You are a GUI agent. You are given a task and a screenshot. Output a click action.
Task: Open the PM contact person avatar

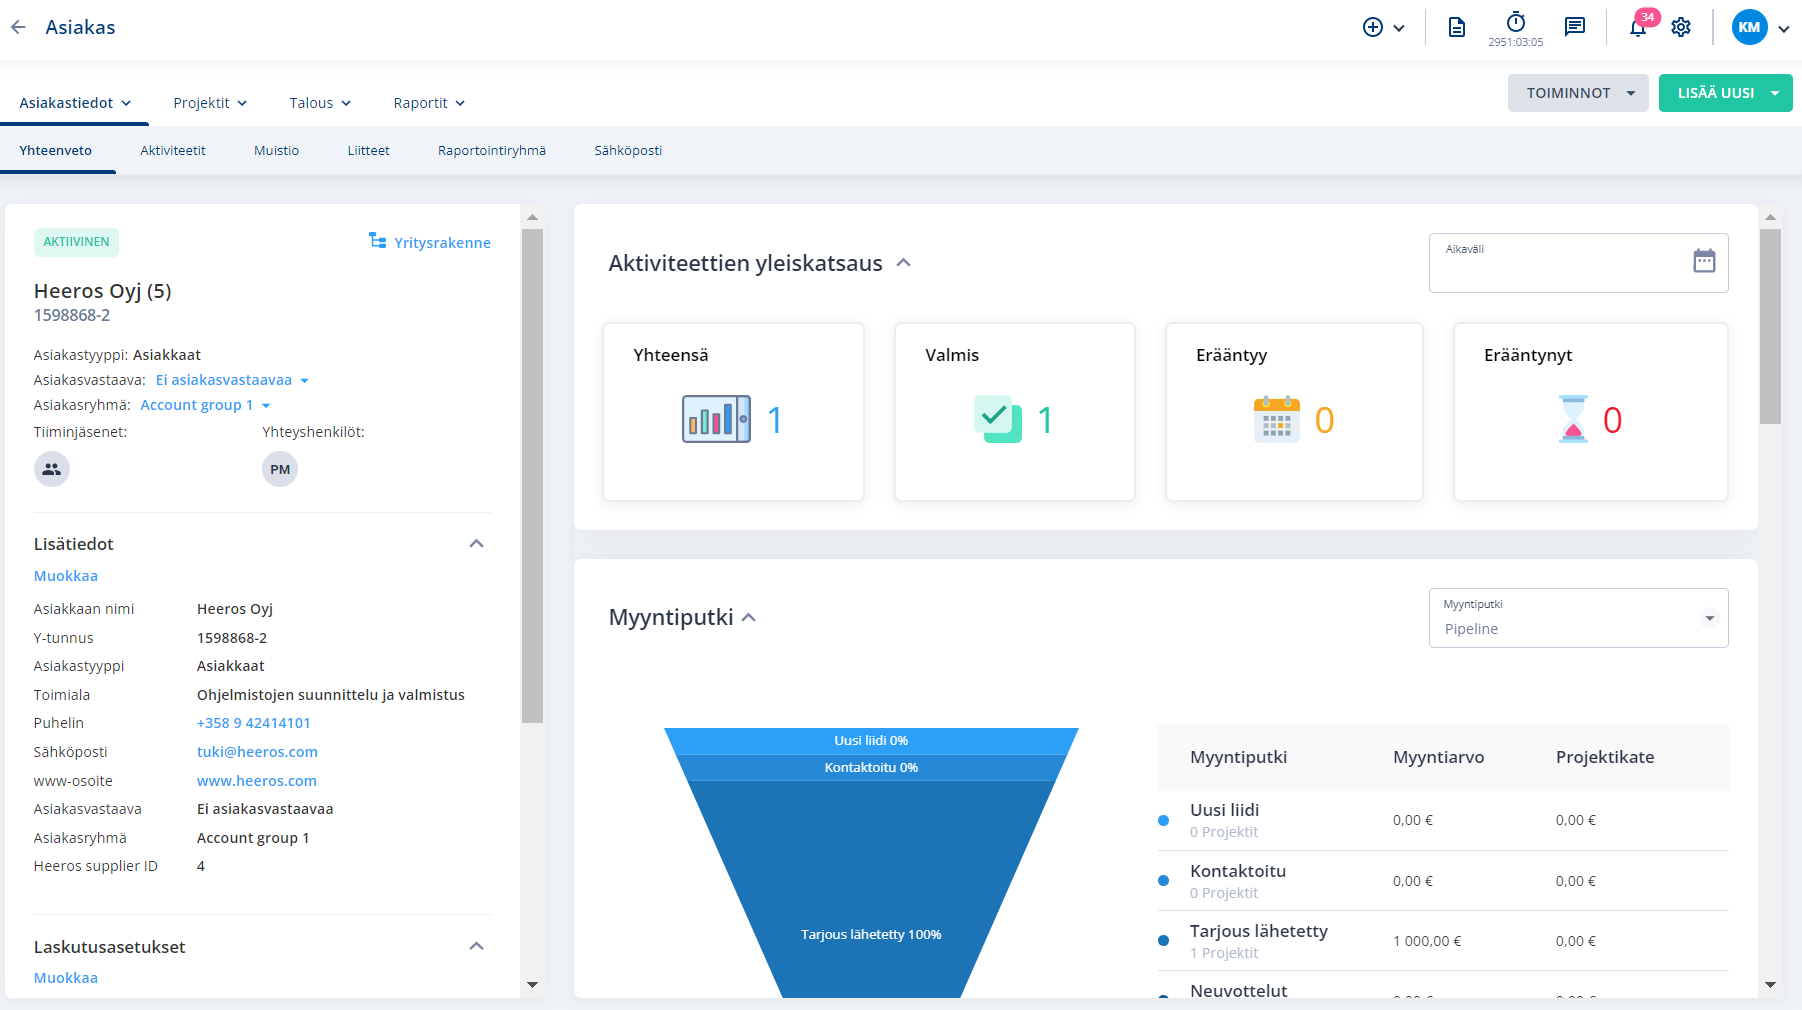pos(280,469)
